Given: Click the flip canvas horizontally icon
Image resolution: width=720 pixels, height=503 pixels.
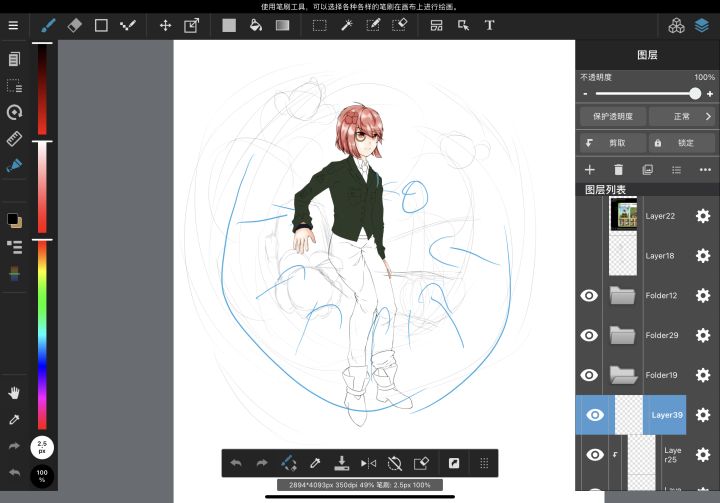Looking at the screenshot, I should coord(368,463).
